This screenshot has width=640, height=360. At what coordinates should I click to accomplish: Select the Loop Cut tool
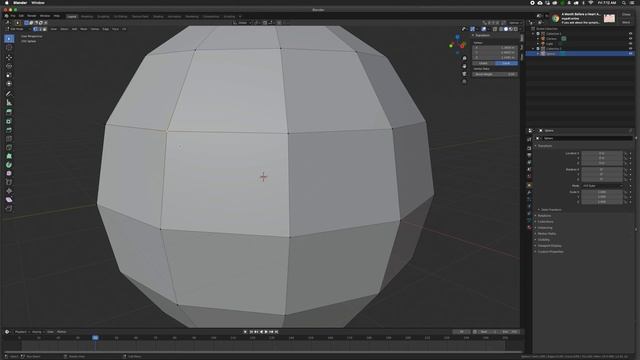pos(9,139)
